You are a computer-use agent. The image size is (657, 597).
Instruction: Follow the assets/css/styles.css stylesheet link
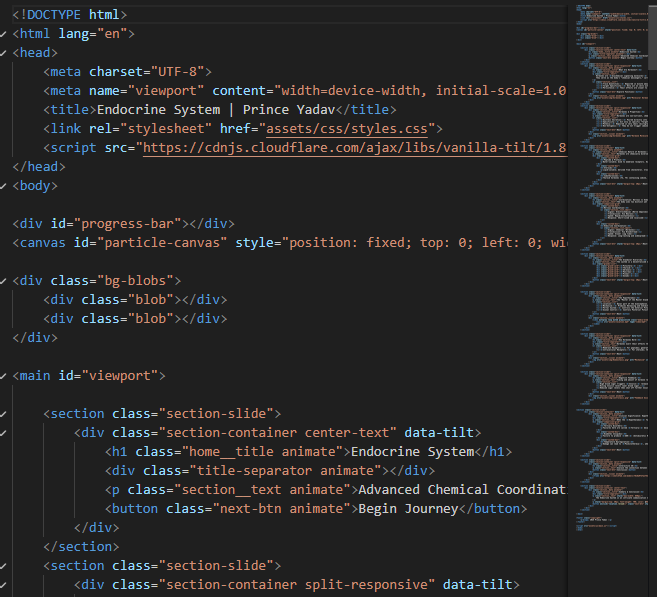point(349,129)
